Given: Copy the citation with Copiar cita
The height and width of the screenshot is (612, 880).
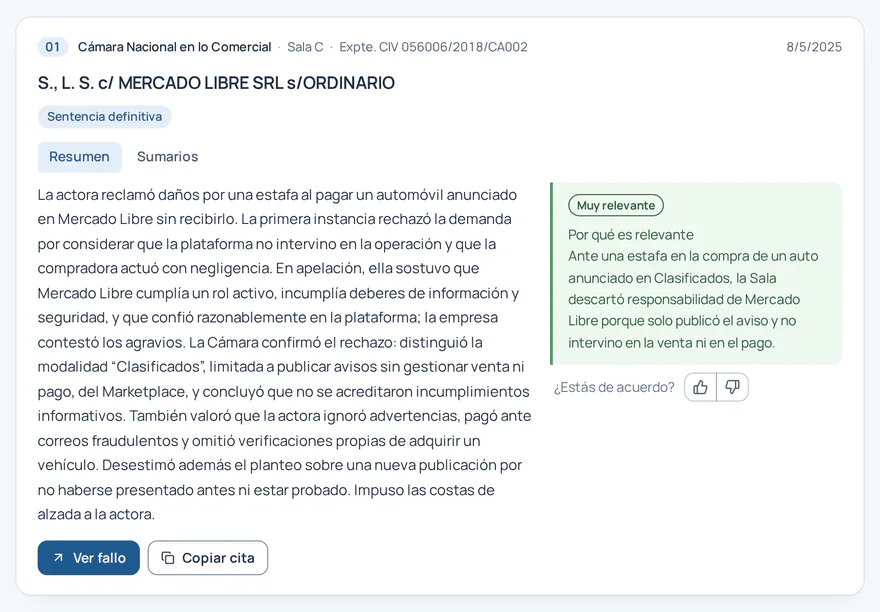Looking at the screenshot, I should click(208, 558).
